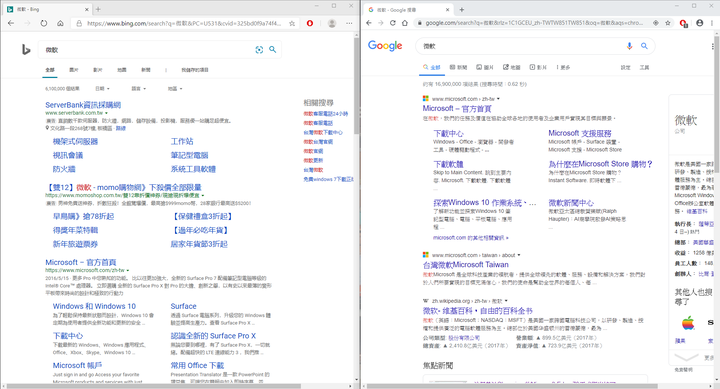Image resolution: width=720 pixels, height=389 pixels.
Task: Switch to the Bing 地圖 maps tab
Action: coord(121,70)
